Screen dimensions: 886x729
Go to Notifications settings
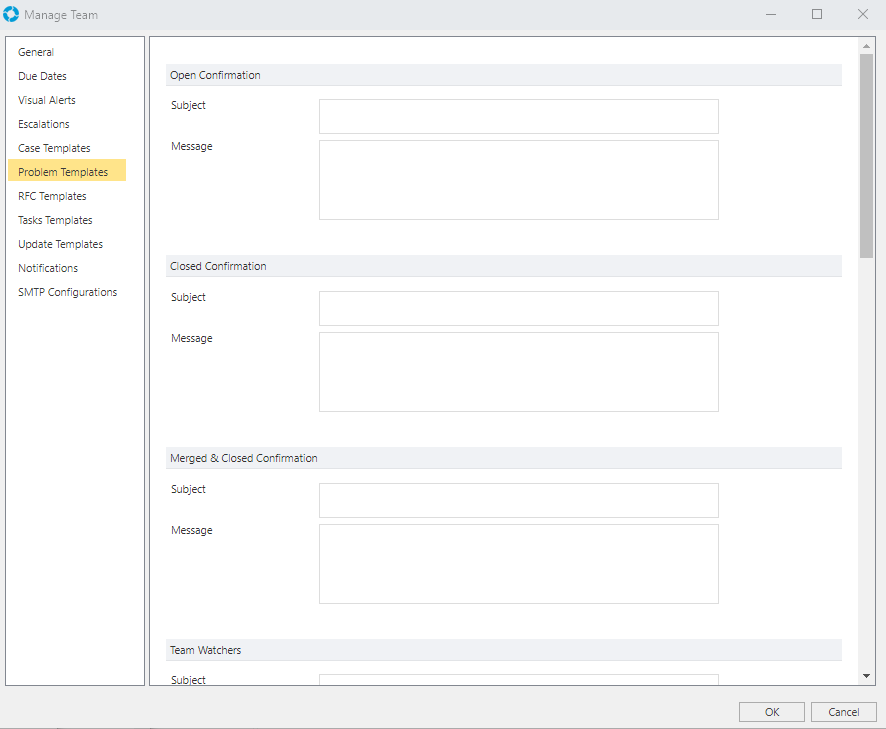pyautogui.click(x=48, y=268)
